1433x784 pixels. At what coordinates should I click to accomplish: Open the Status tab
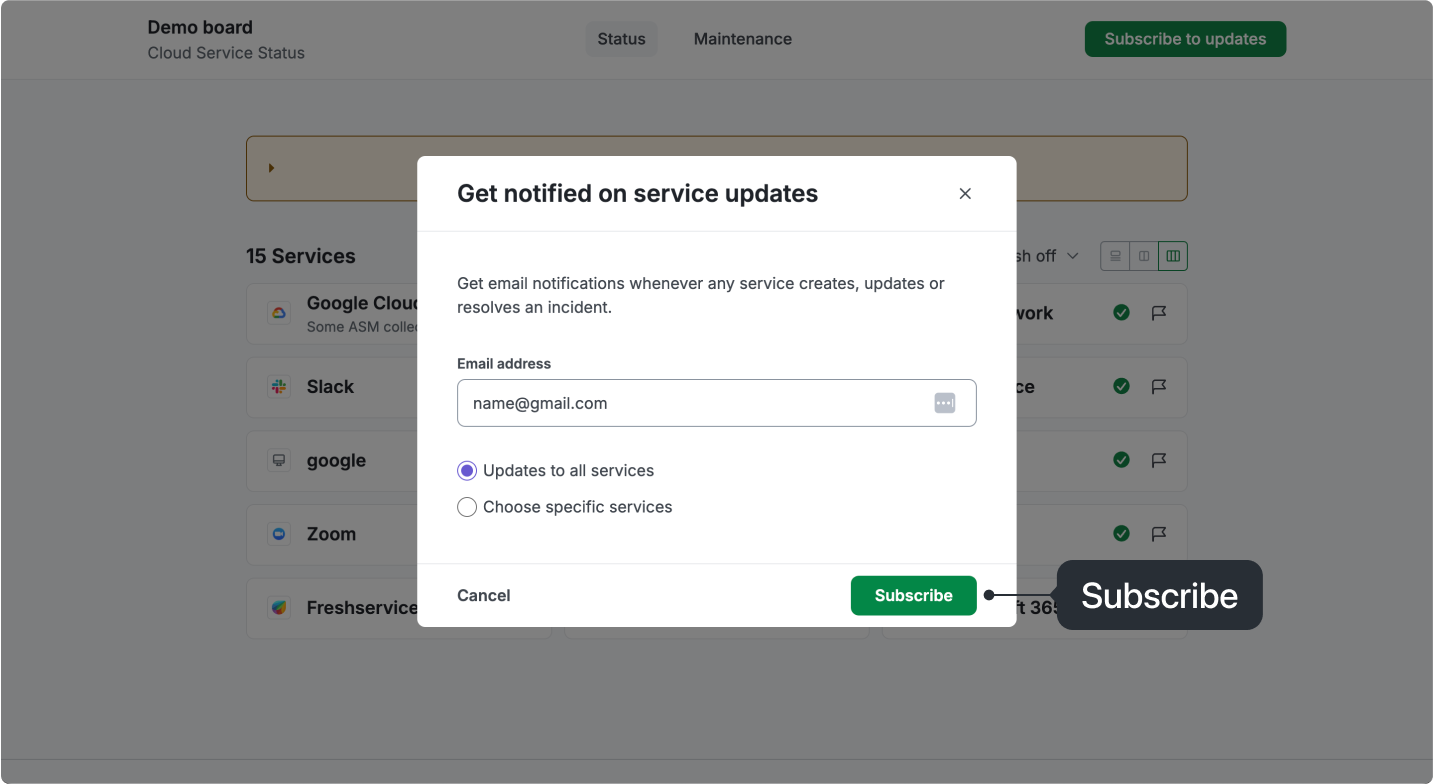(x=621, y=39)
